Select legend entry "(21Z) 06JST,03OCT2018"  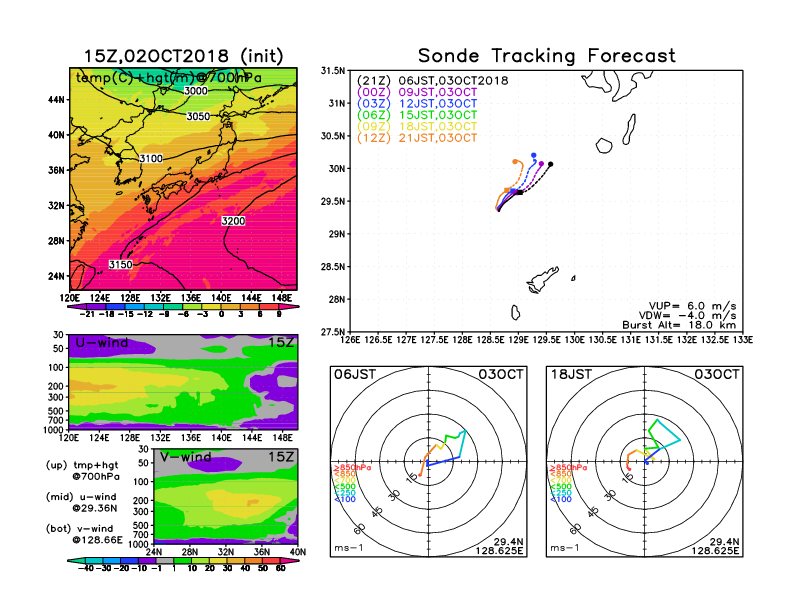click(432, 81)
